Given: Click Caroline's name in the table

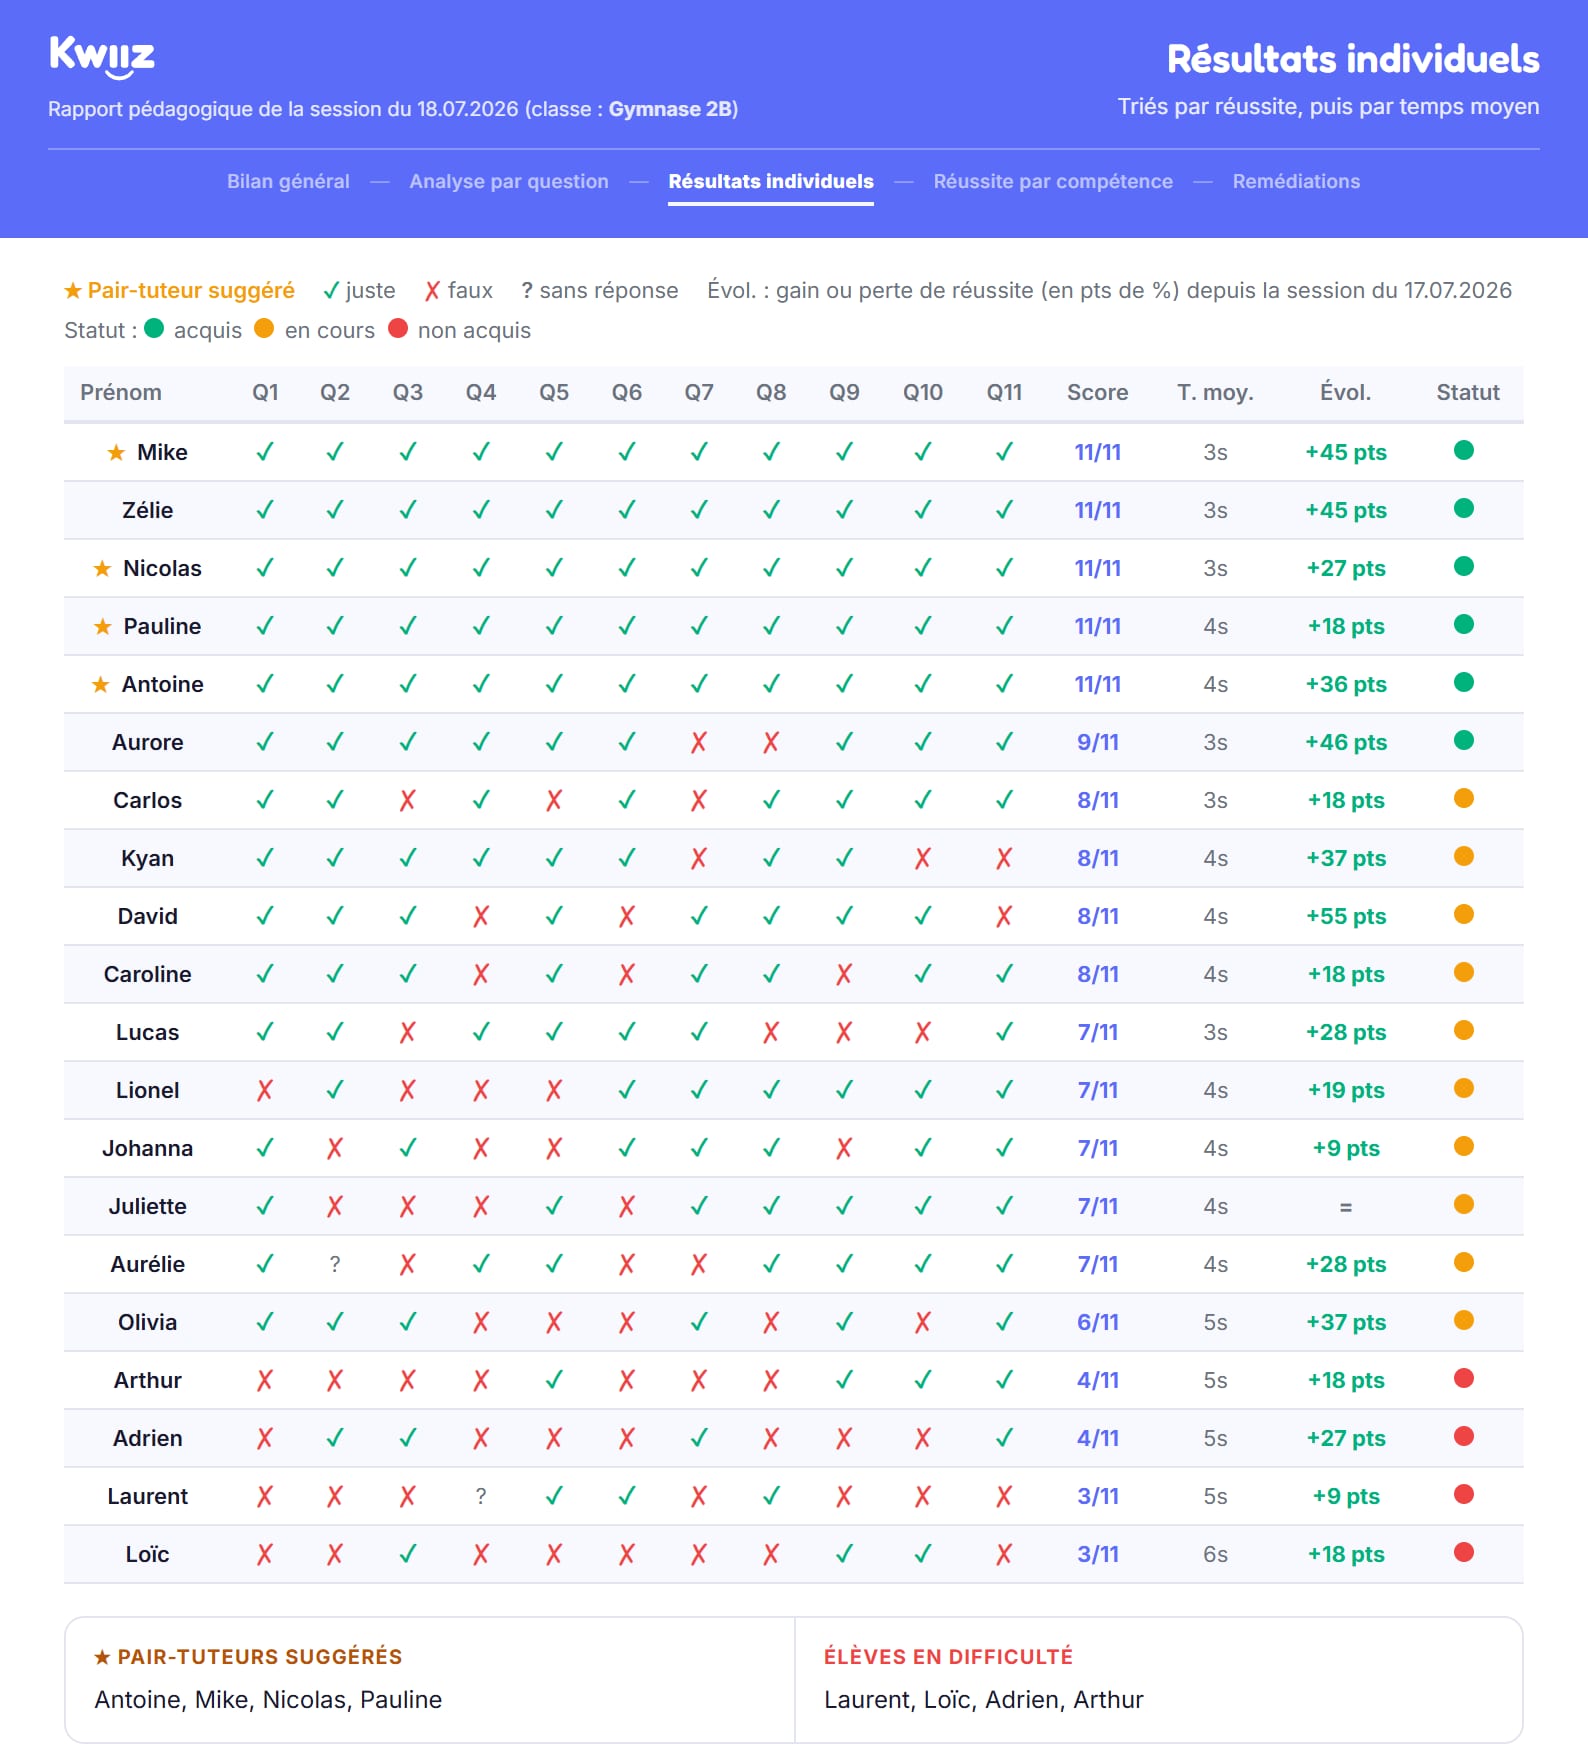Looking at the screenshot, I should tap(148, 974).
